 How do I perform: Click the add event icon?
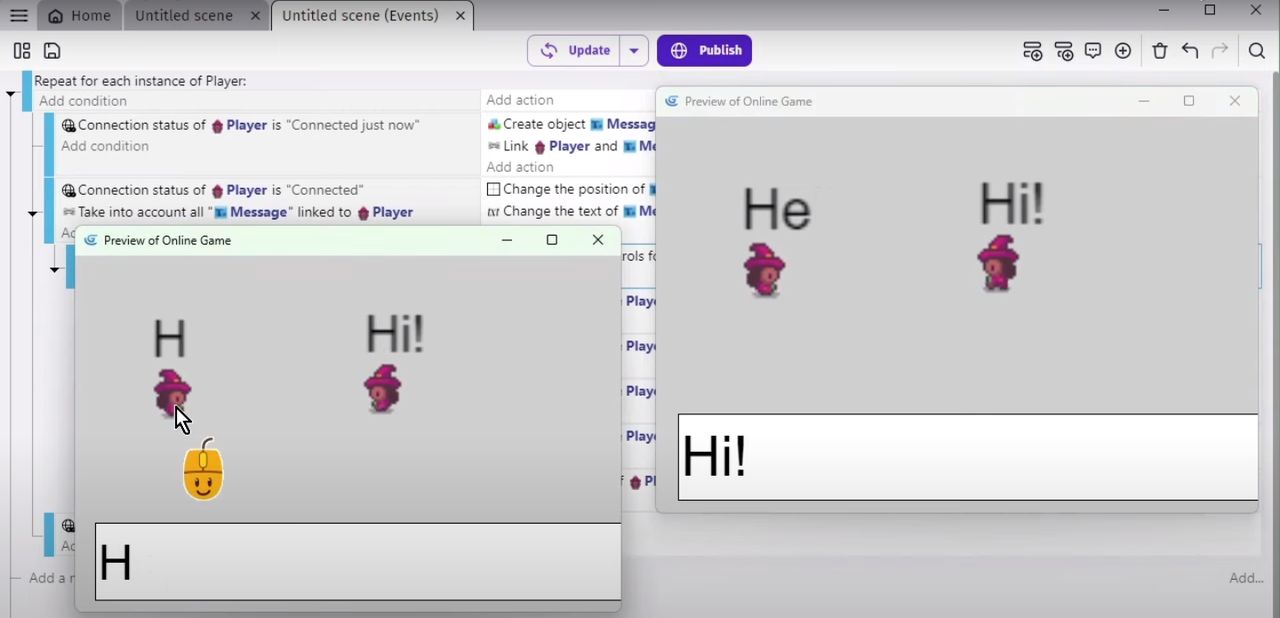point(1032,51)
